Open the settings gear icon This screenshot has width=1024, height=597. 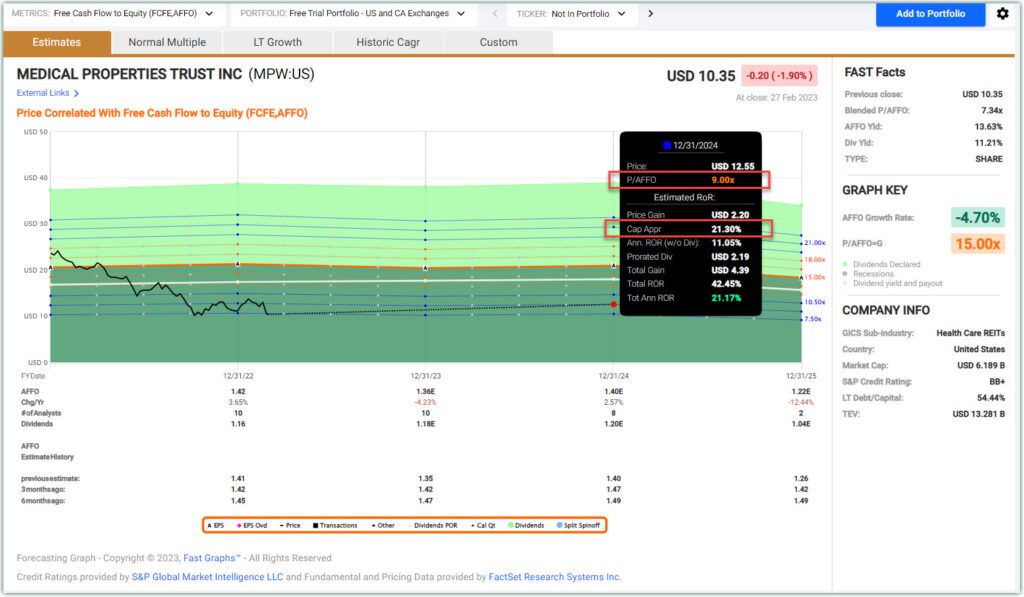[1002, 13]
